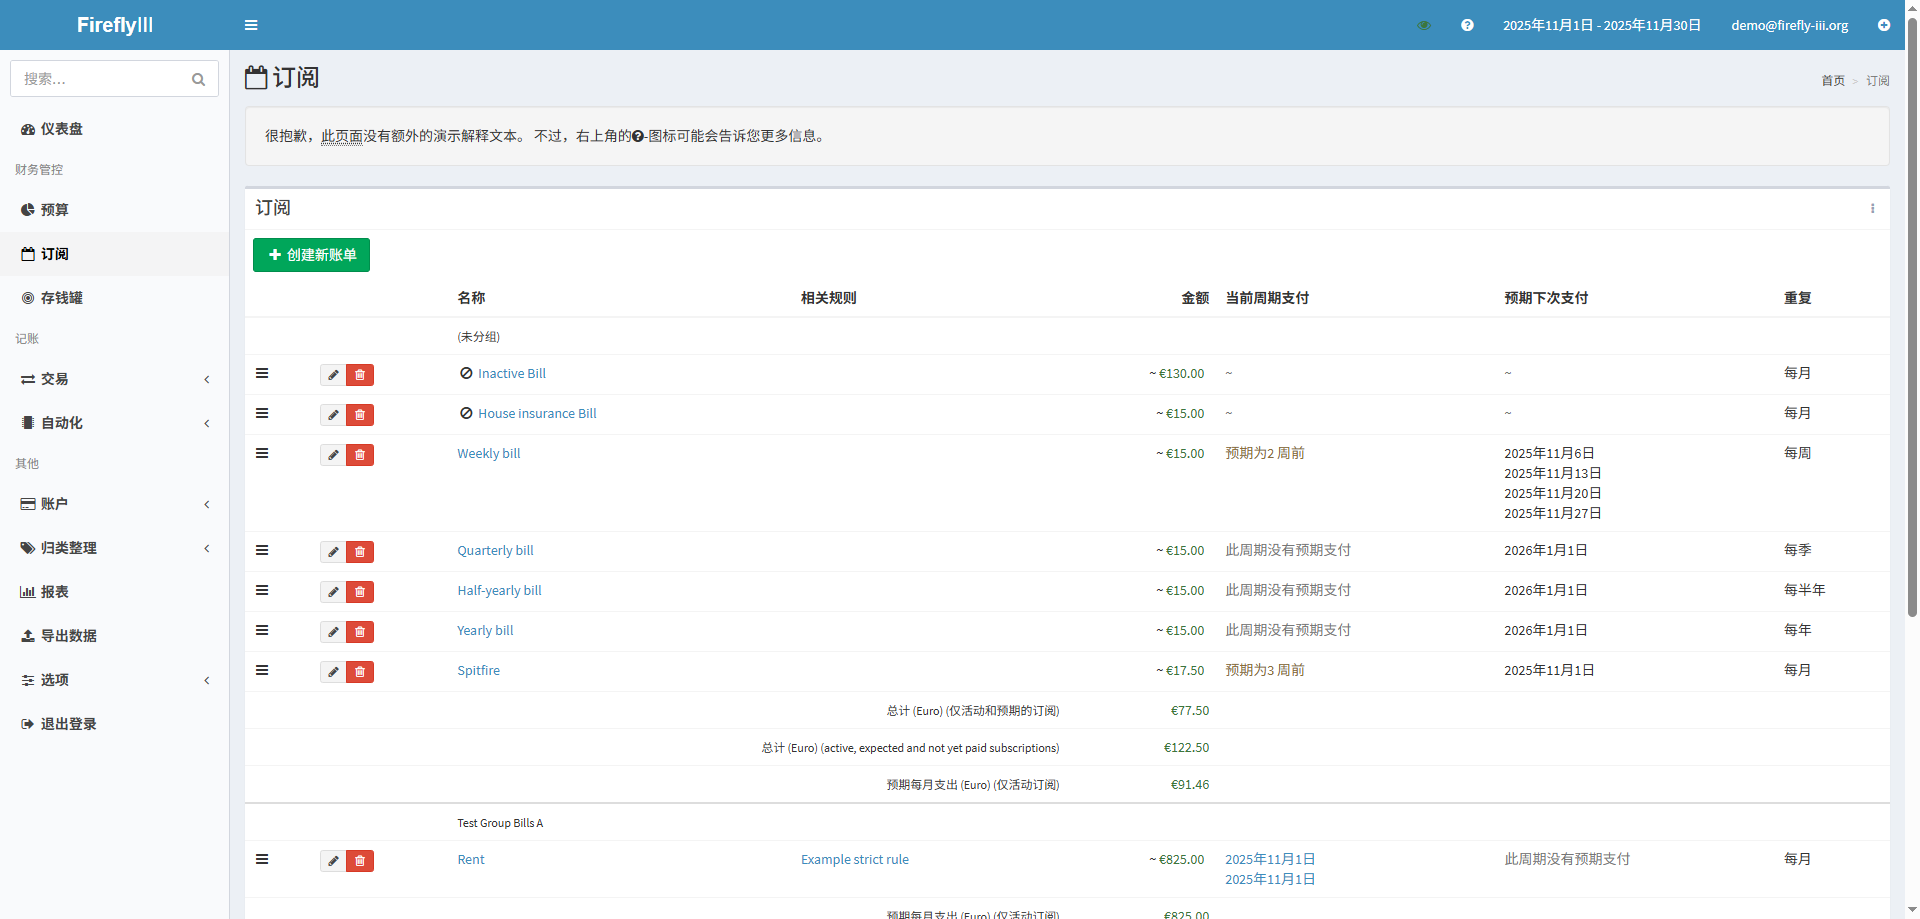The height and width of the screenshot is (919, 1920).
Task: Edit the Rent subscription with pencil icon
Action: pyautogui.click(x=333, y=861)
